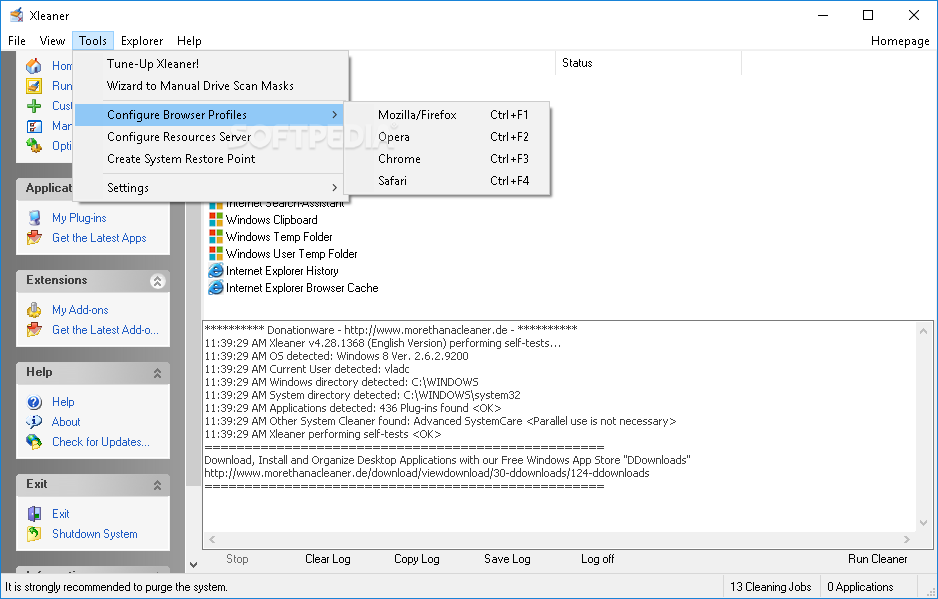Click the Check for Updates globe icon

click(34, 442)
